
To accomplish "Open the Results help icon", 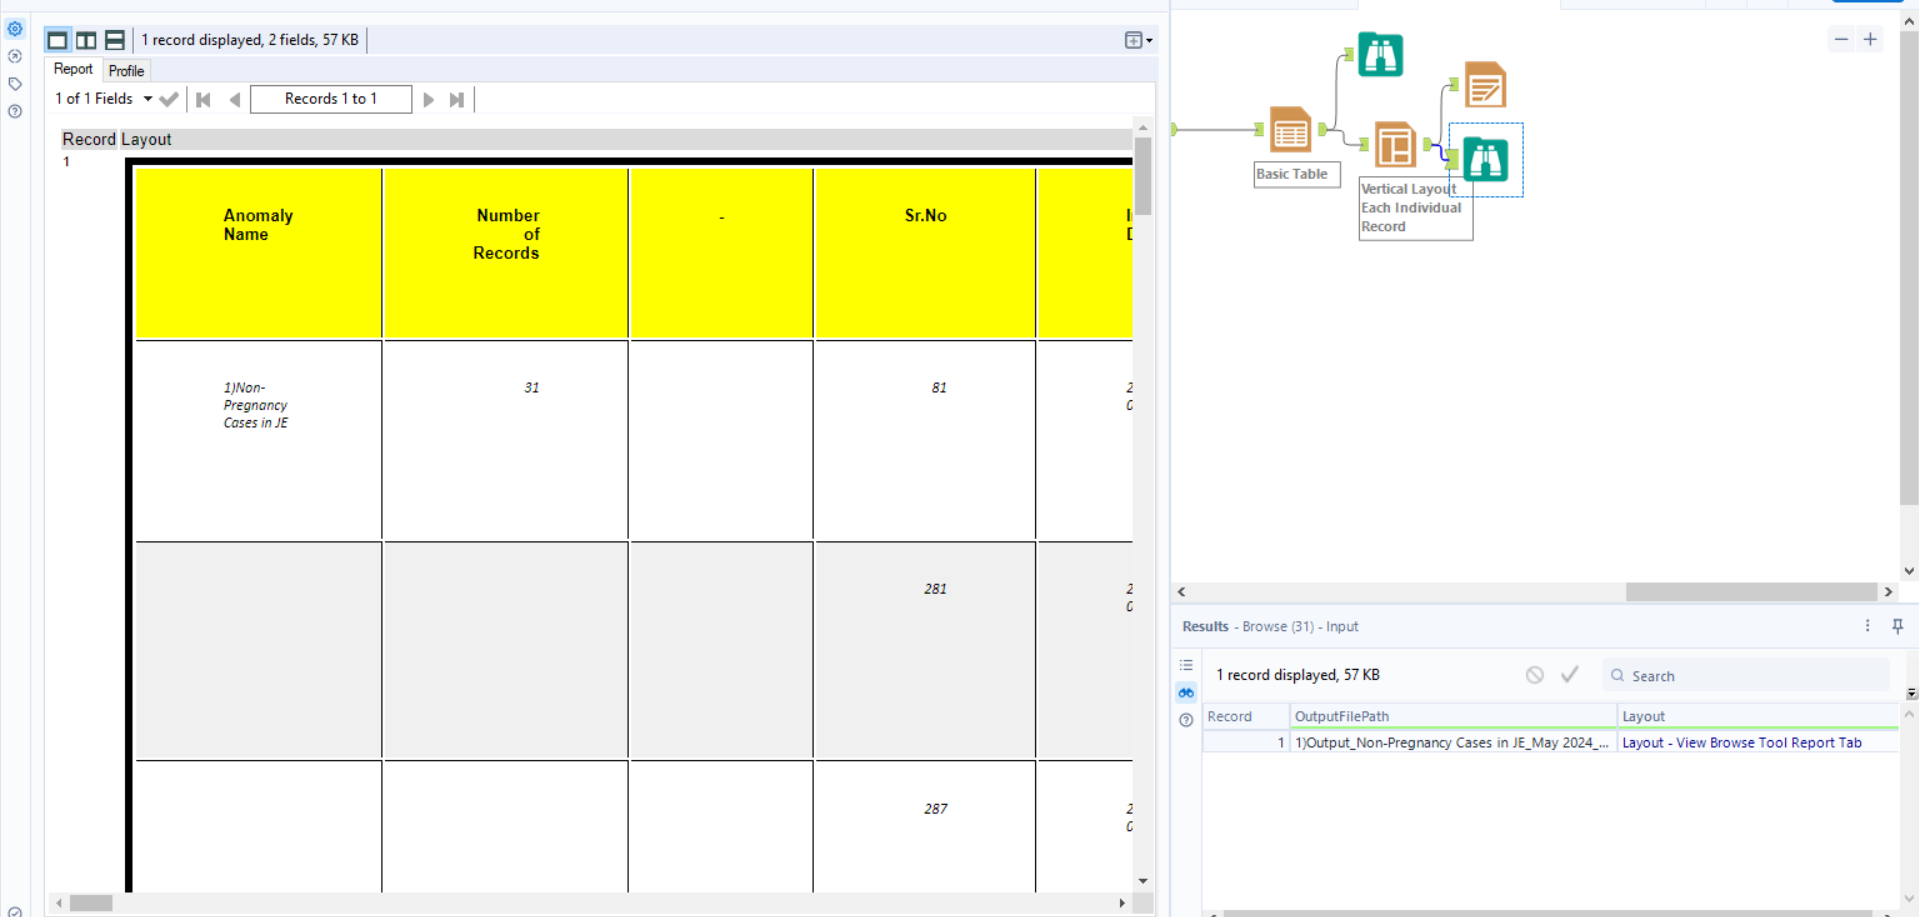I will (1186, 720).
